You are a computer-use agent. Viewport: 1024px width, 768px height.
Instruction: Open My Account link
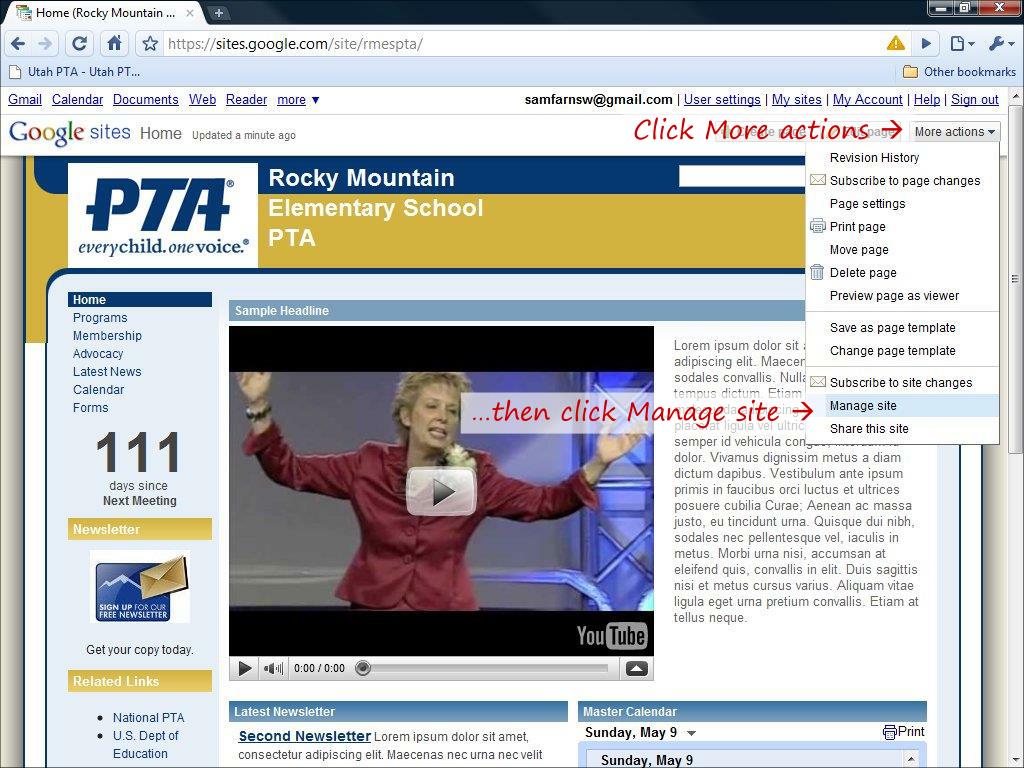[x=867, y=99]
